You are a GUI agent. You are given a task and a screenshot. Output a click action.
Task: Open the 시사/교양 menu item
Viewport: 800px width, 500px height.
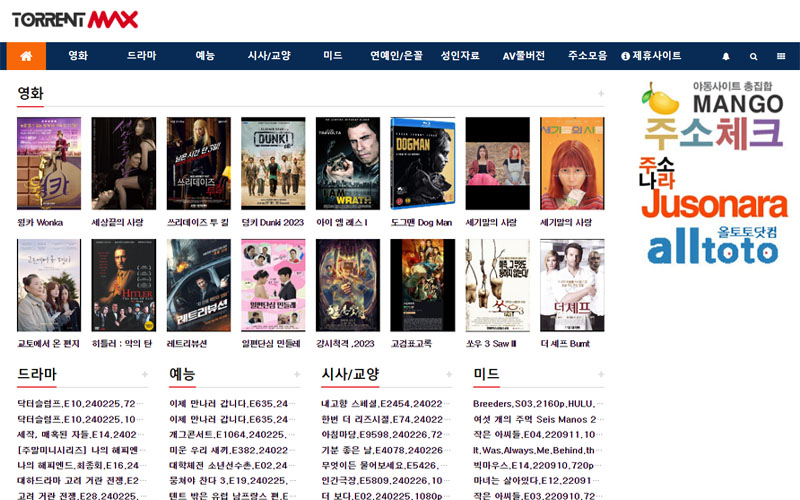[x=269, y=56]
